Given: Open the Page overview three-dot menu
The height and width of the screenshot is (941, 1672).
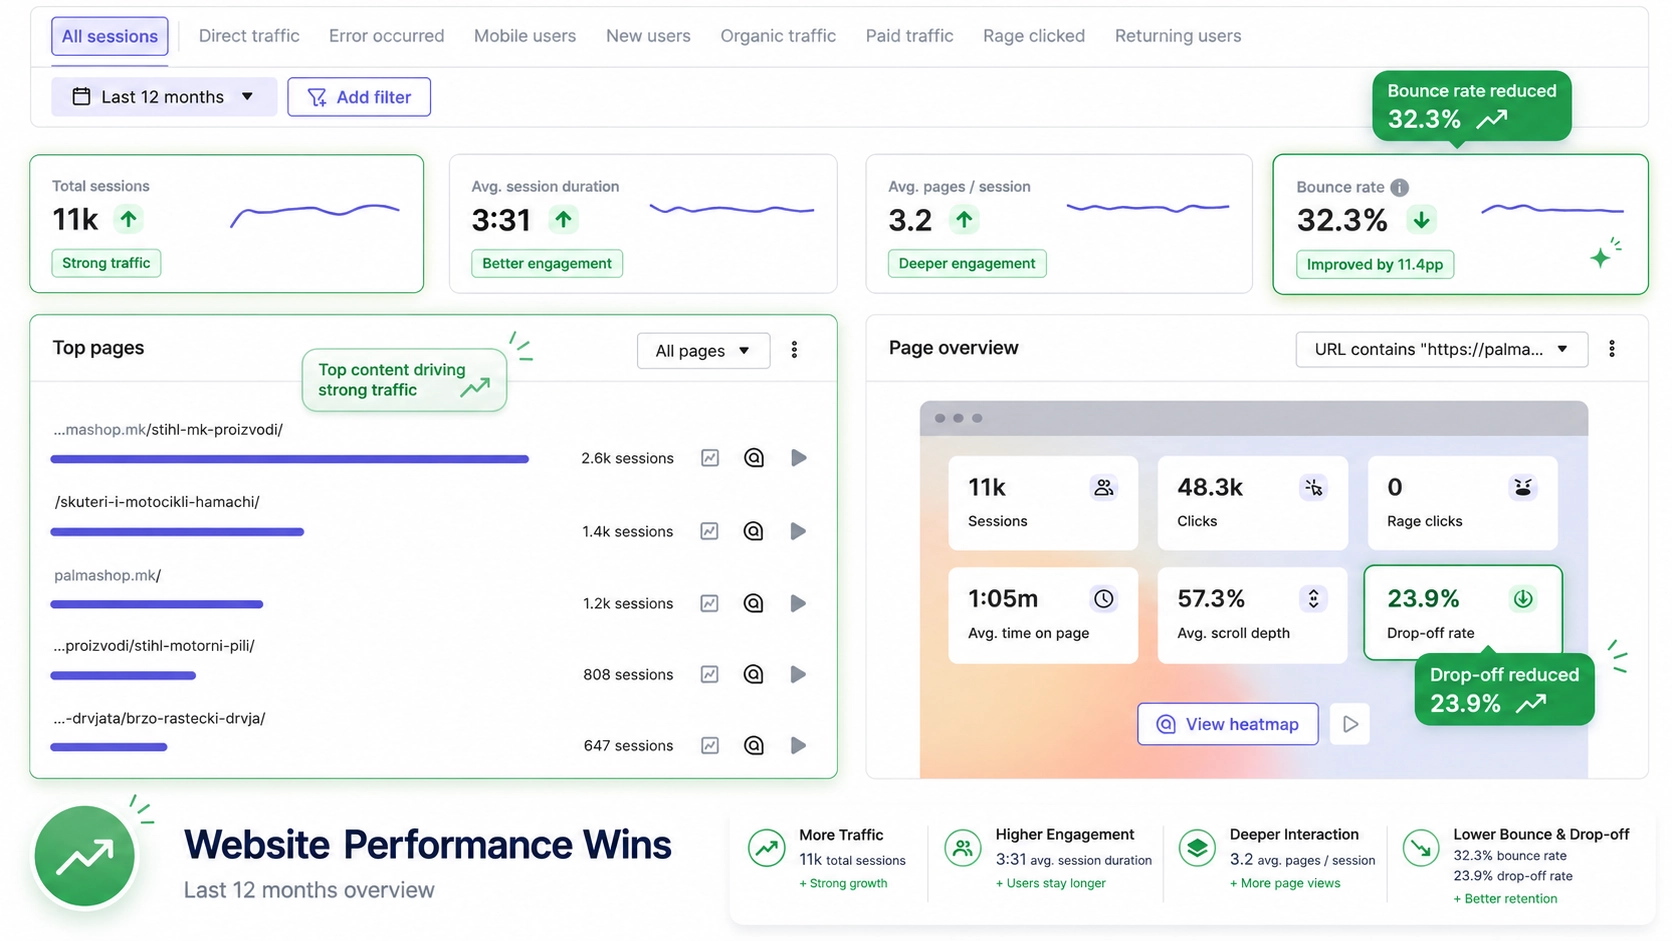Looking at the screenshot, I should pos(1611,348).
